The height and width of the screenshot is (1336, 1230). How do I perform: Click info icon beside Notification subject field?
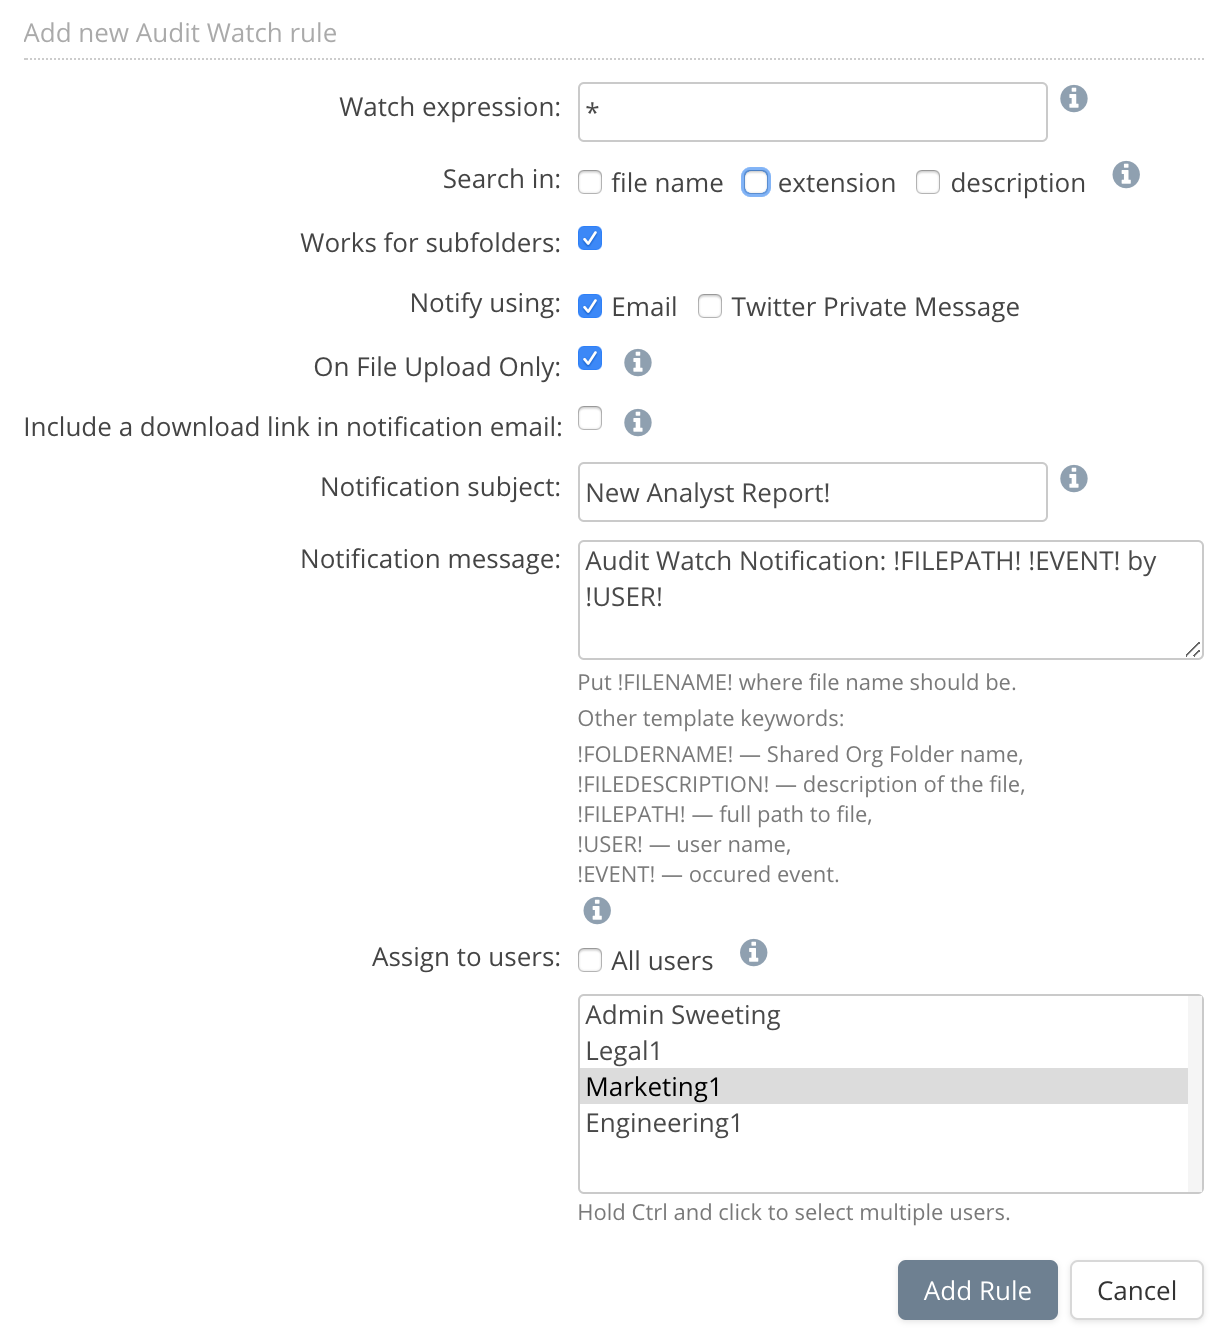[1074, 479]
